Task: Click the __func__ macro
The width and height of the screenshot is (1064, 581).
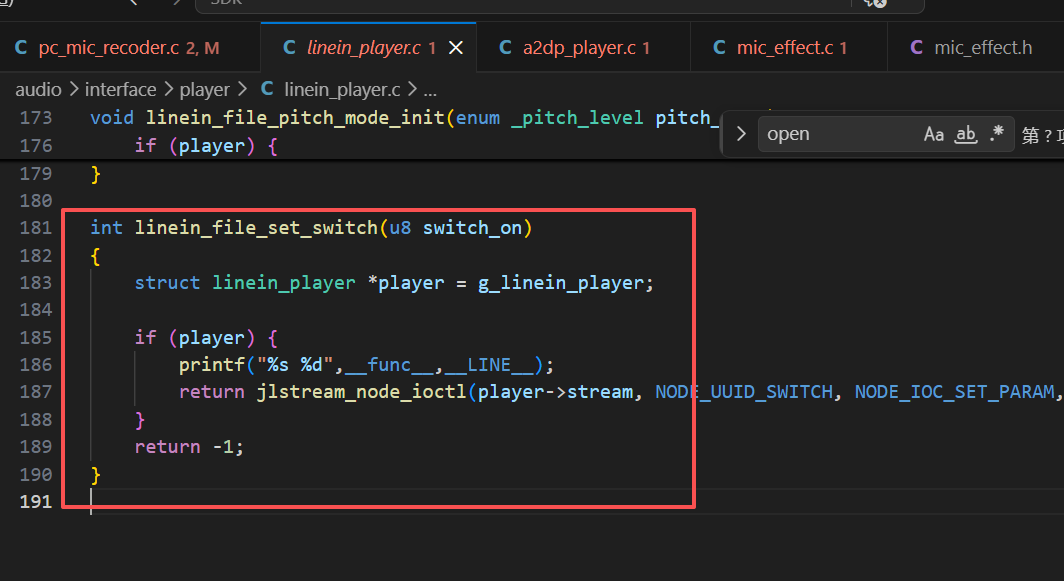Action: coord(389,365)
